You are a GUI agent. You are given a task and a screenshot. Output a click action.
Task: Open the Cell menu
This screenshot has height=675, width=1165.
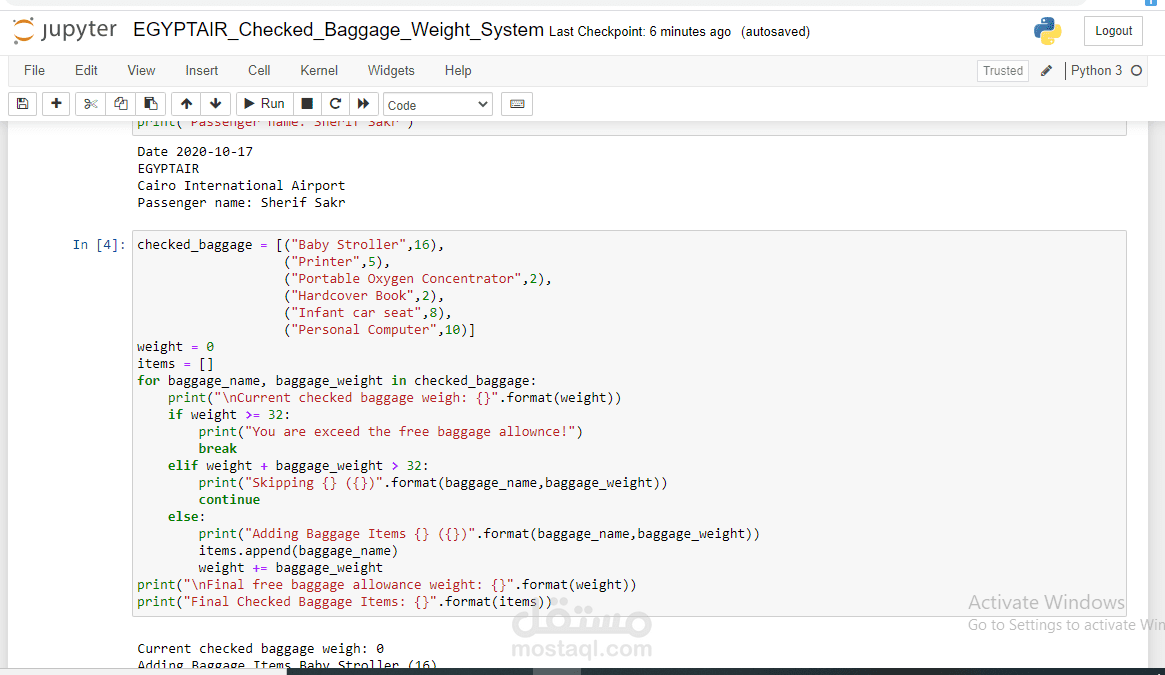point(259,71)
